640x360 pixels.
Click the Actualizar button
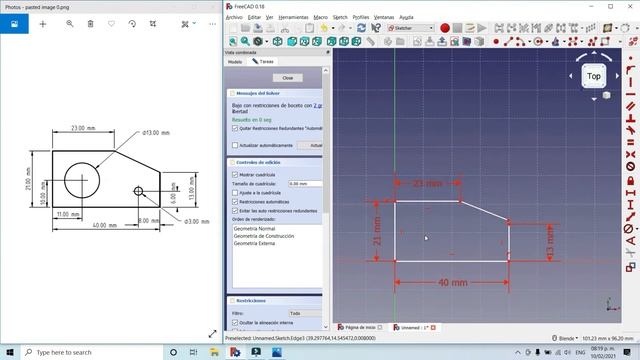pyautogui.click(x=310, y=145)
